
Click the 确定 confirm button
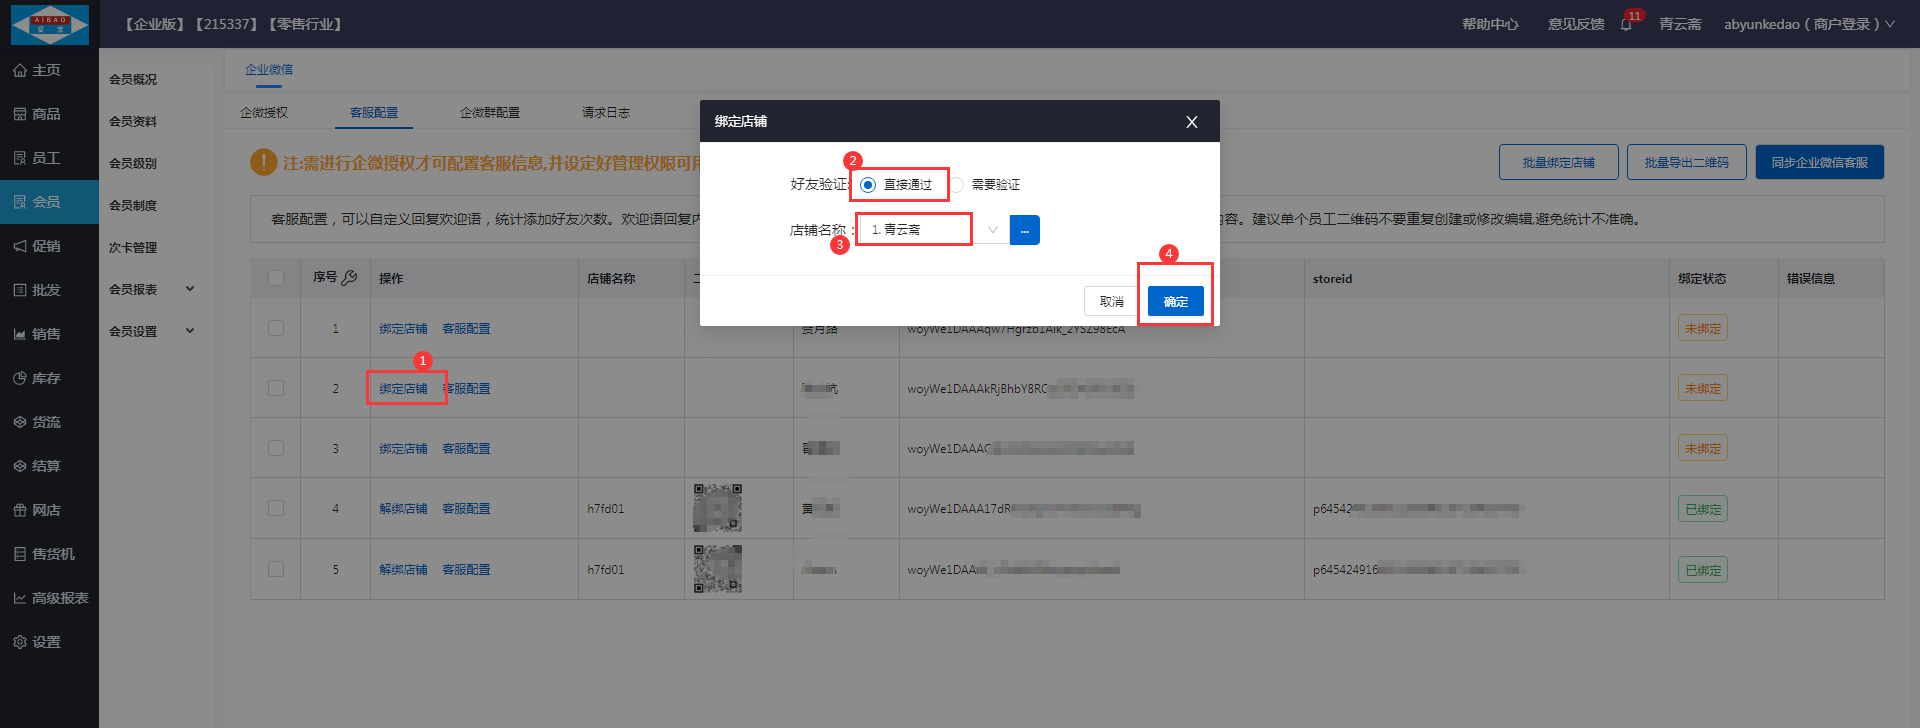pos(1176,301)
